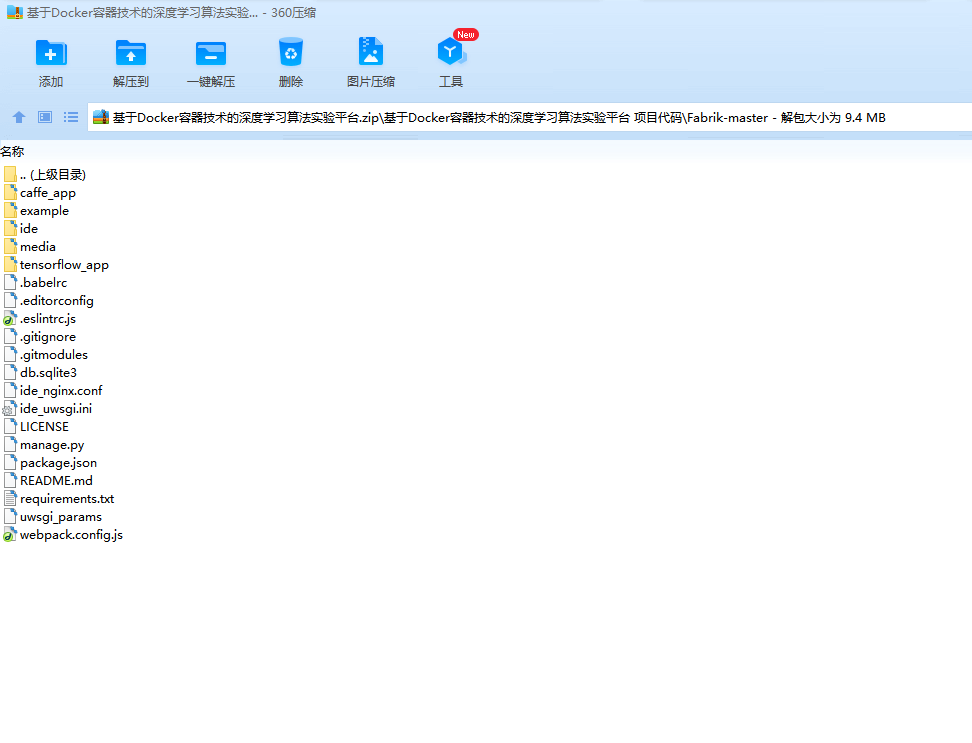Image resolution: width=972 pixels, height=743 pixels.
Task: Click the .editorconfig file icon
Action: tap(10, 300)
